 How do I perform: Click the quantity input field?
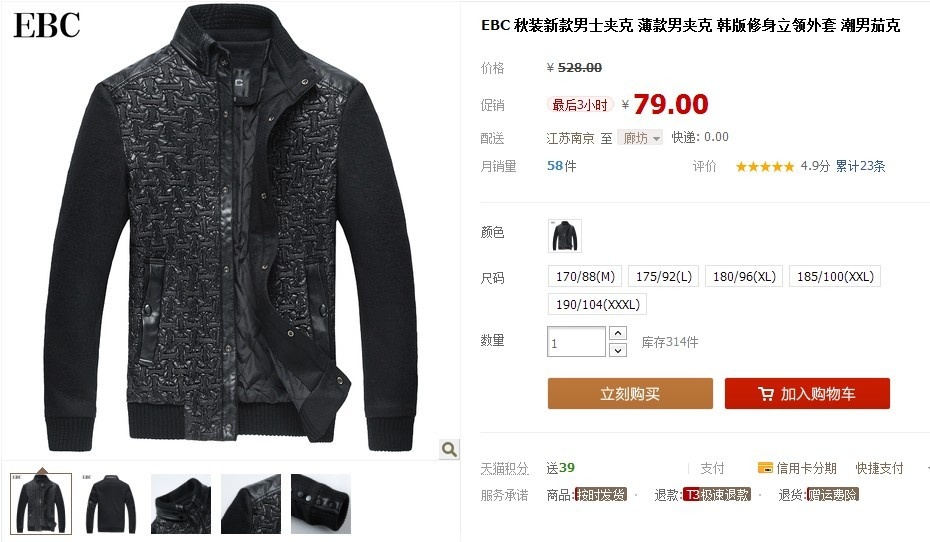click(576, 342)
